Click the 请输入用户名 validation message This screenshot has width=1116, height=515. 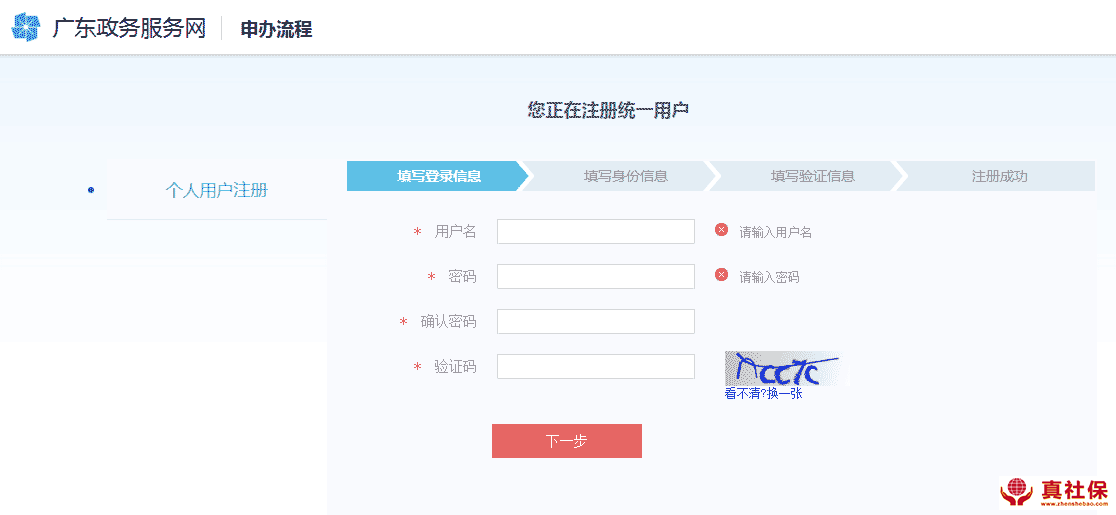775,232
